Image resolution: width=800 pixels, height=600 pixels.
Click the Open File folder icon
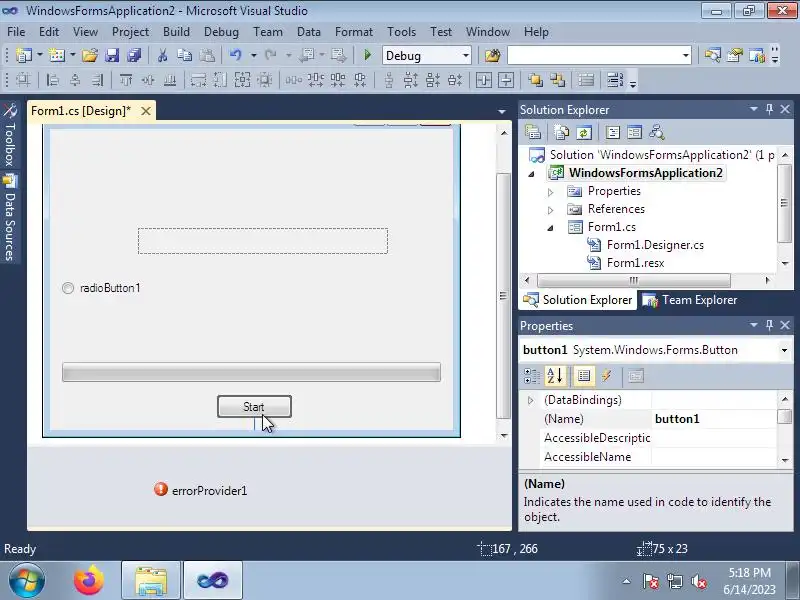(x=90, y=55)
